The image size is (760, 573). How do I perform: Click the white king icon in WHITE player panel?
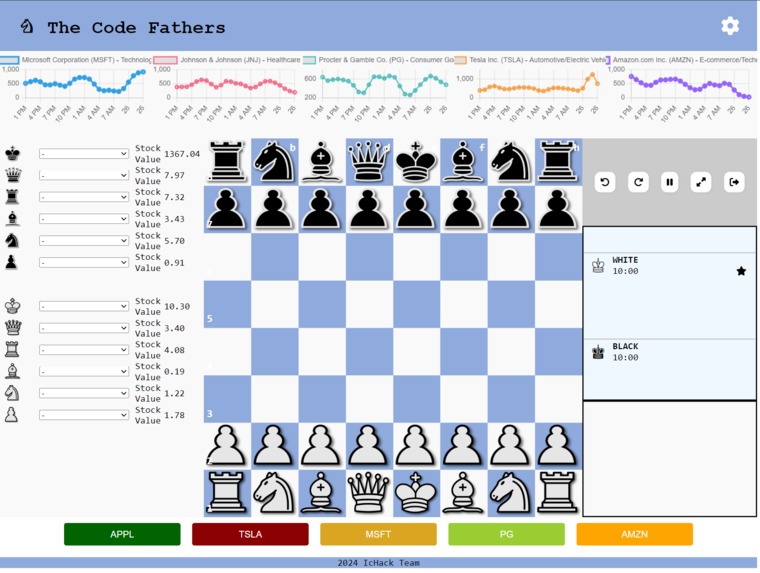(x=598, y=266)
